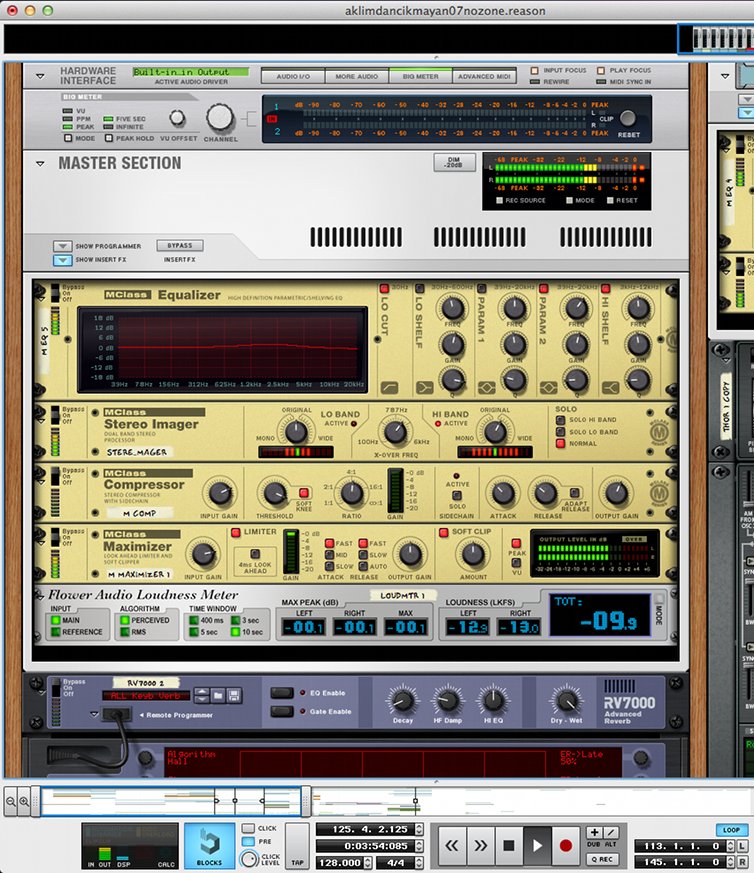The image size is (754, 873).
Task: Toggle Maximizer PEAK meter button
Action: (516, 543)
